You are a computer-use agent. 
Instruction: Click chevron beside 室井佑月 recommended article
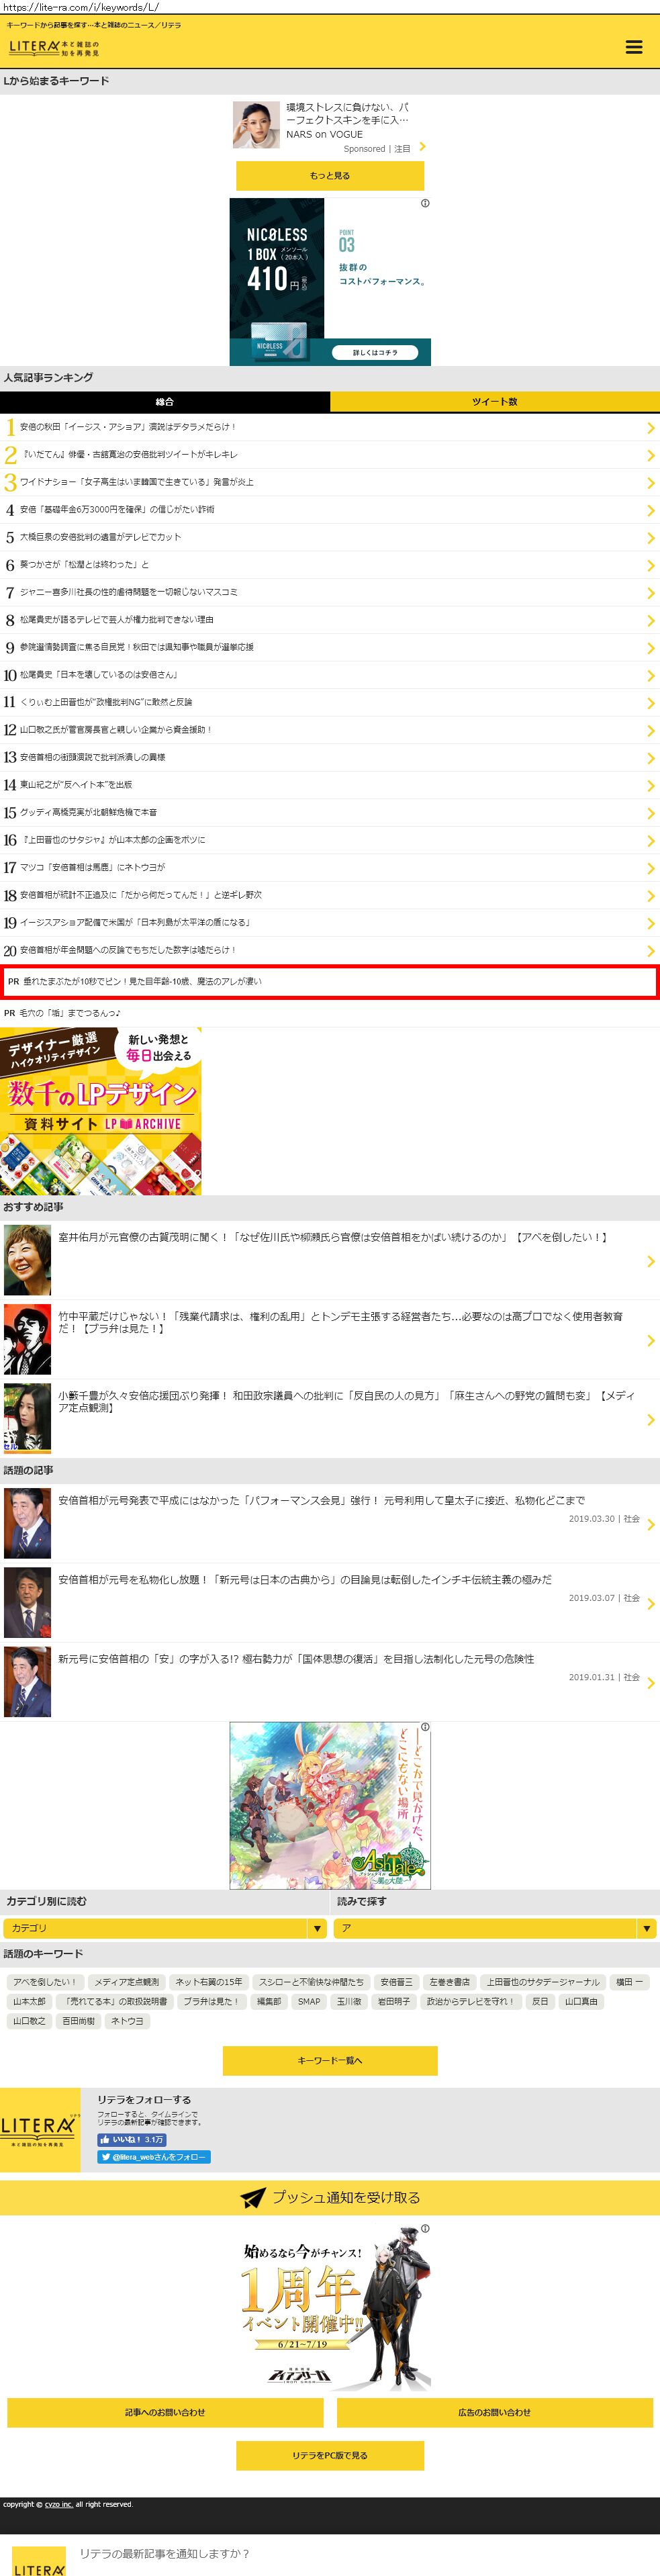click(651, 1262)
